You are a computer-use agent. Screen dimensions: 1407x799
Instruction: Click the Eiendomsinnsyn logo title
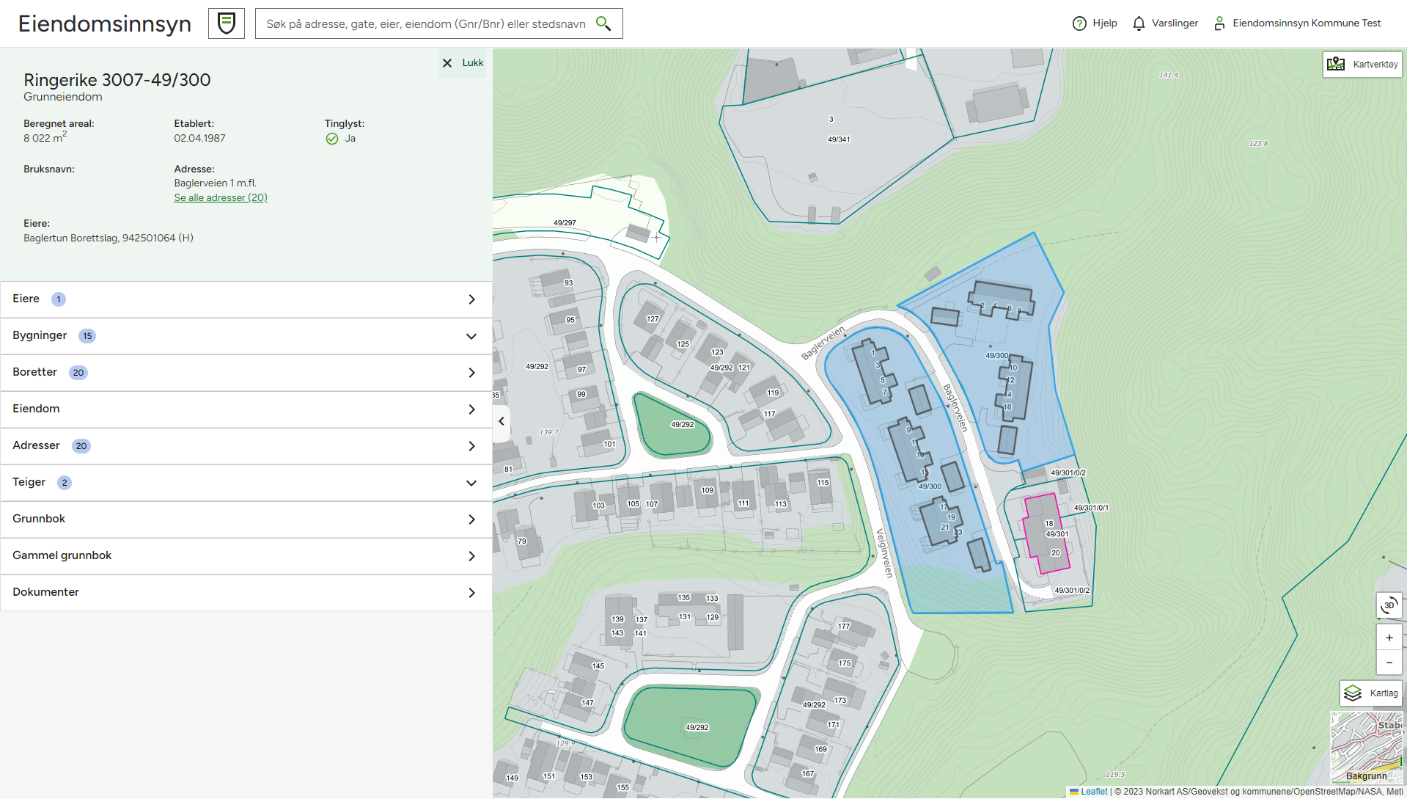105,24
